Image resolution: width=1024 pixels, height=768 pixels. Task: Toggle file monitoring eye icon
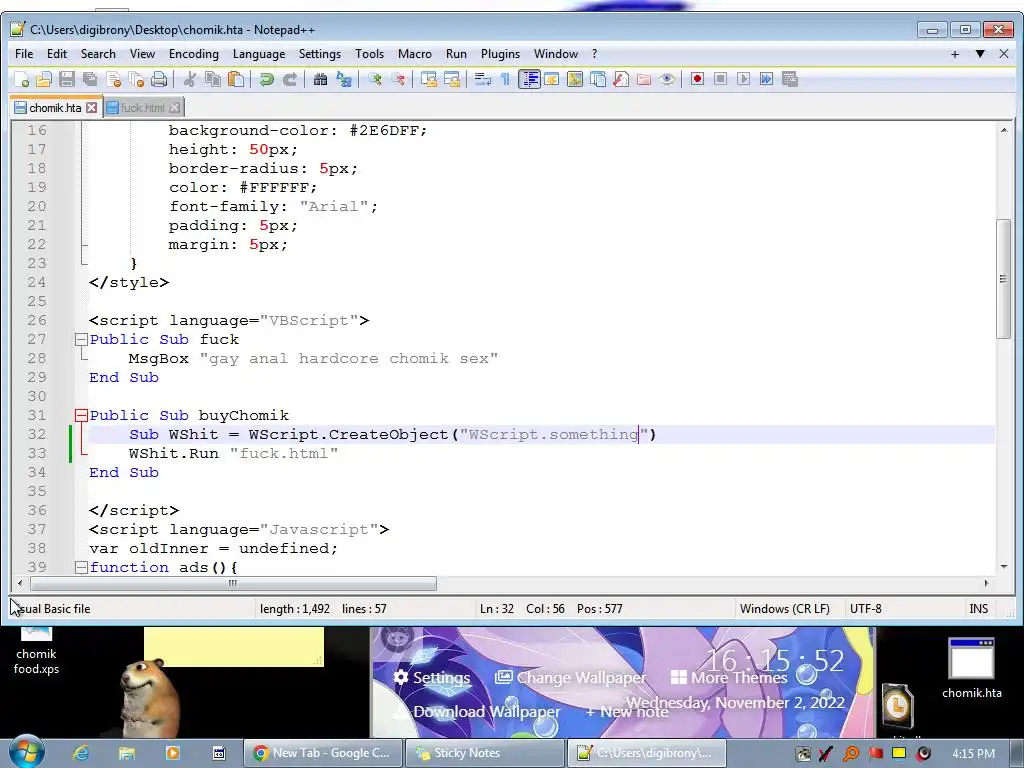pos(667,79)
